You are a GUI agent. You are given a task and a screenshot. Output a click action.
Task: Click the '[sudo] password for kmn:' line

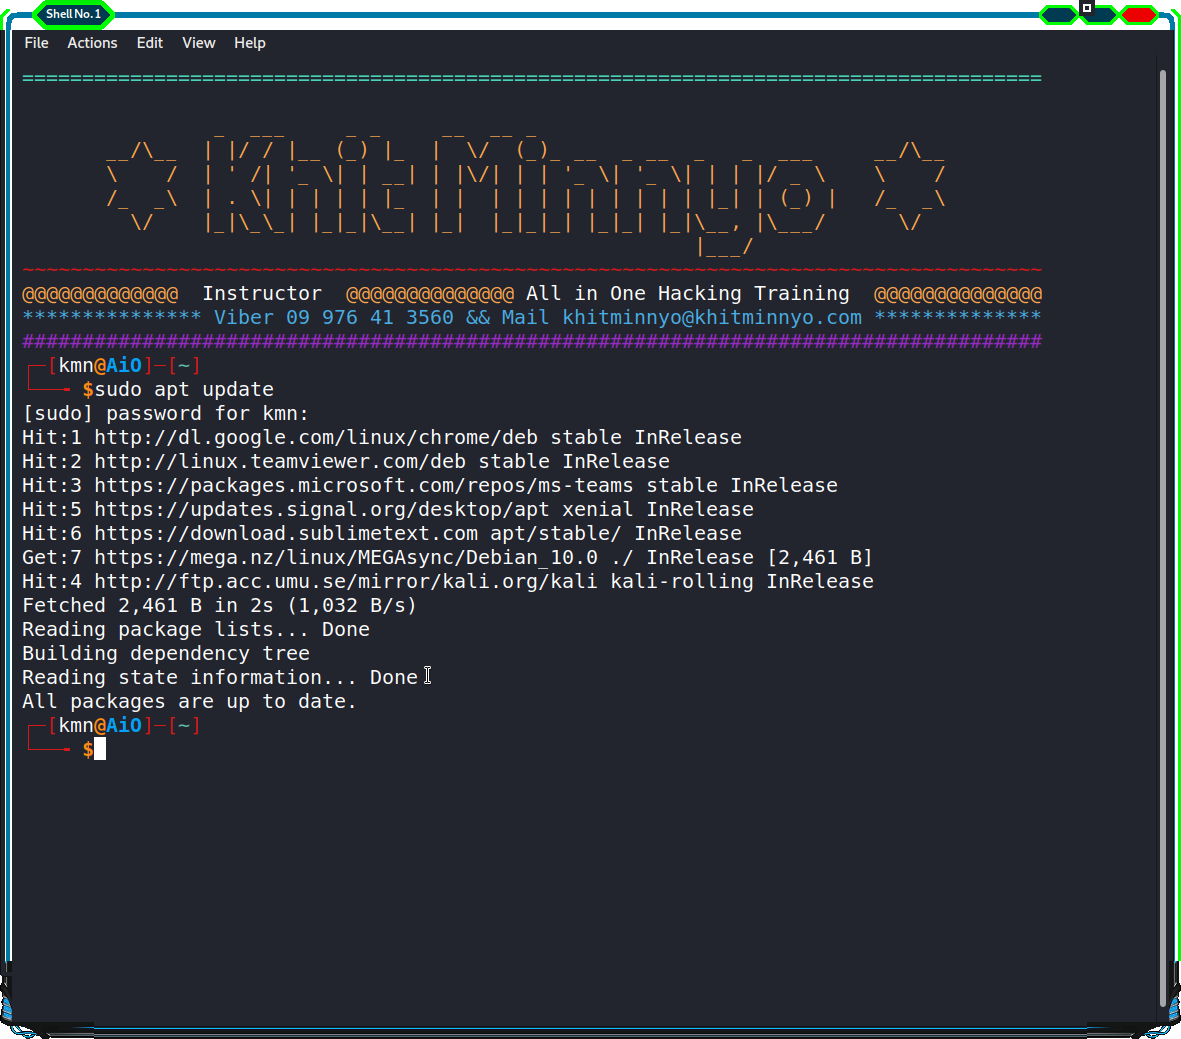pyautogui.click(x=165, y=414)
